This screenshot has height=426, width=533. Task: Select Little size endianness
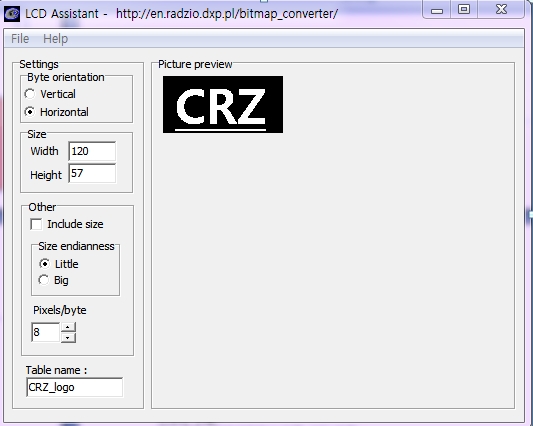[44, 264]
